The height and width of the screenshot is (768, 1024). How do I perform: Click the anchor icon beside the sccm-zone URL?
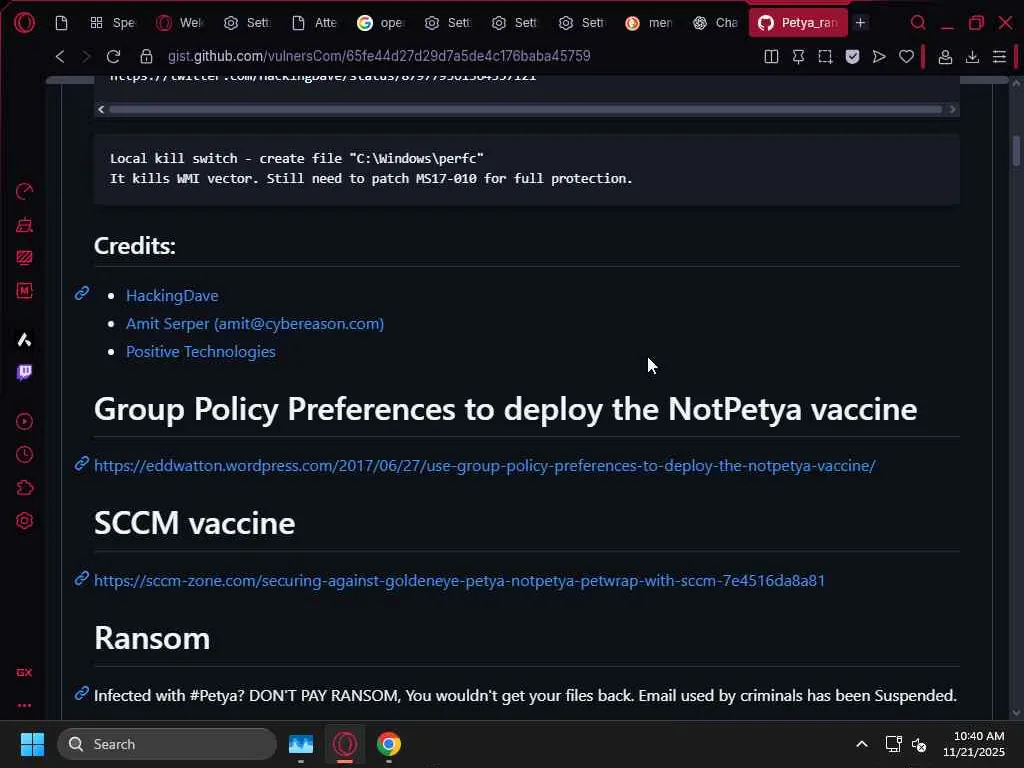point(82,579)
